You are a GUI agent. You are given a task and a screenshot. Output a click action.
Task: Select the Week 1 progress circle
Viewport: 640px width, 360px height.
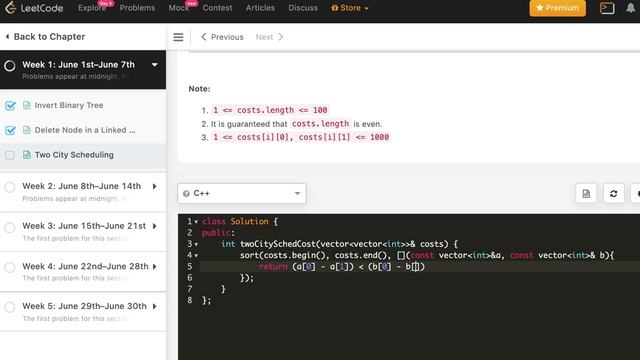[10, 65]
